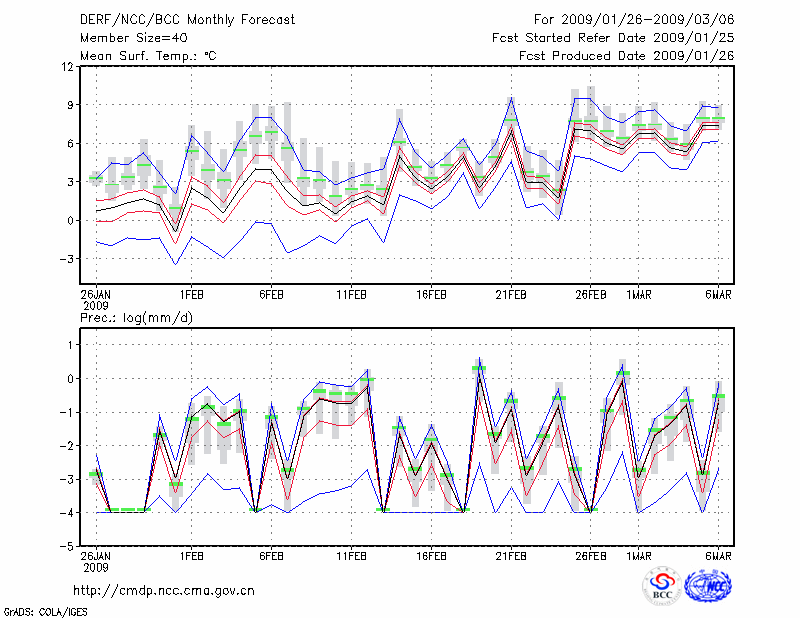Click 11FEB on precipitation chart axis

pyautogui.click(x=351, y=555)
